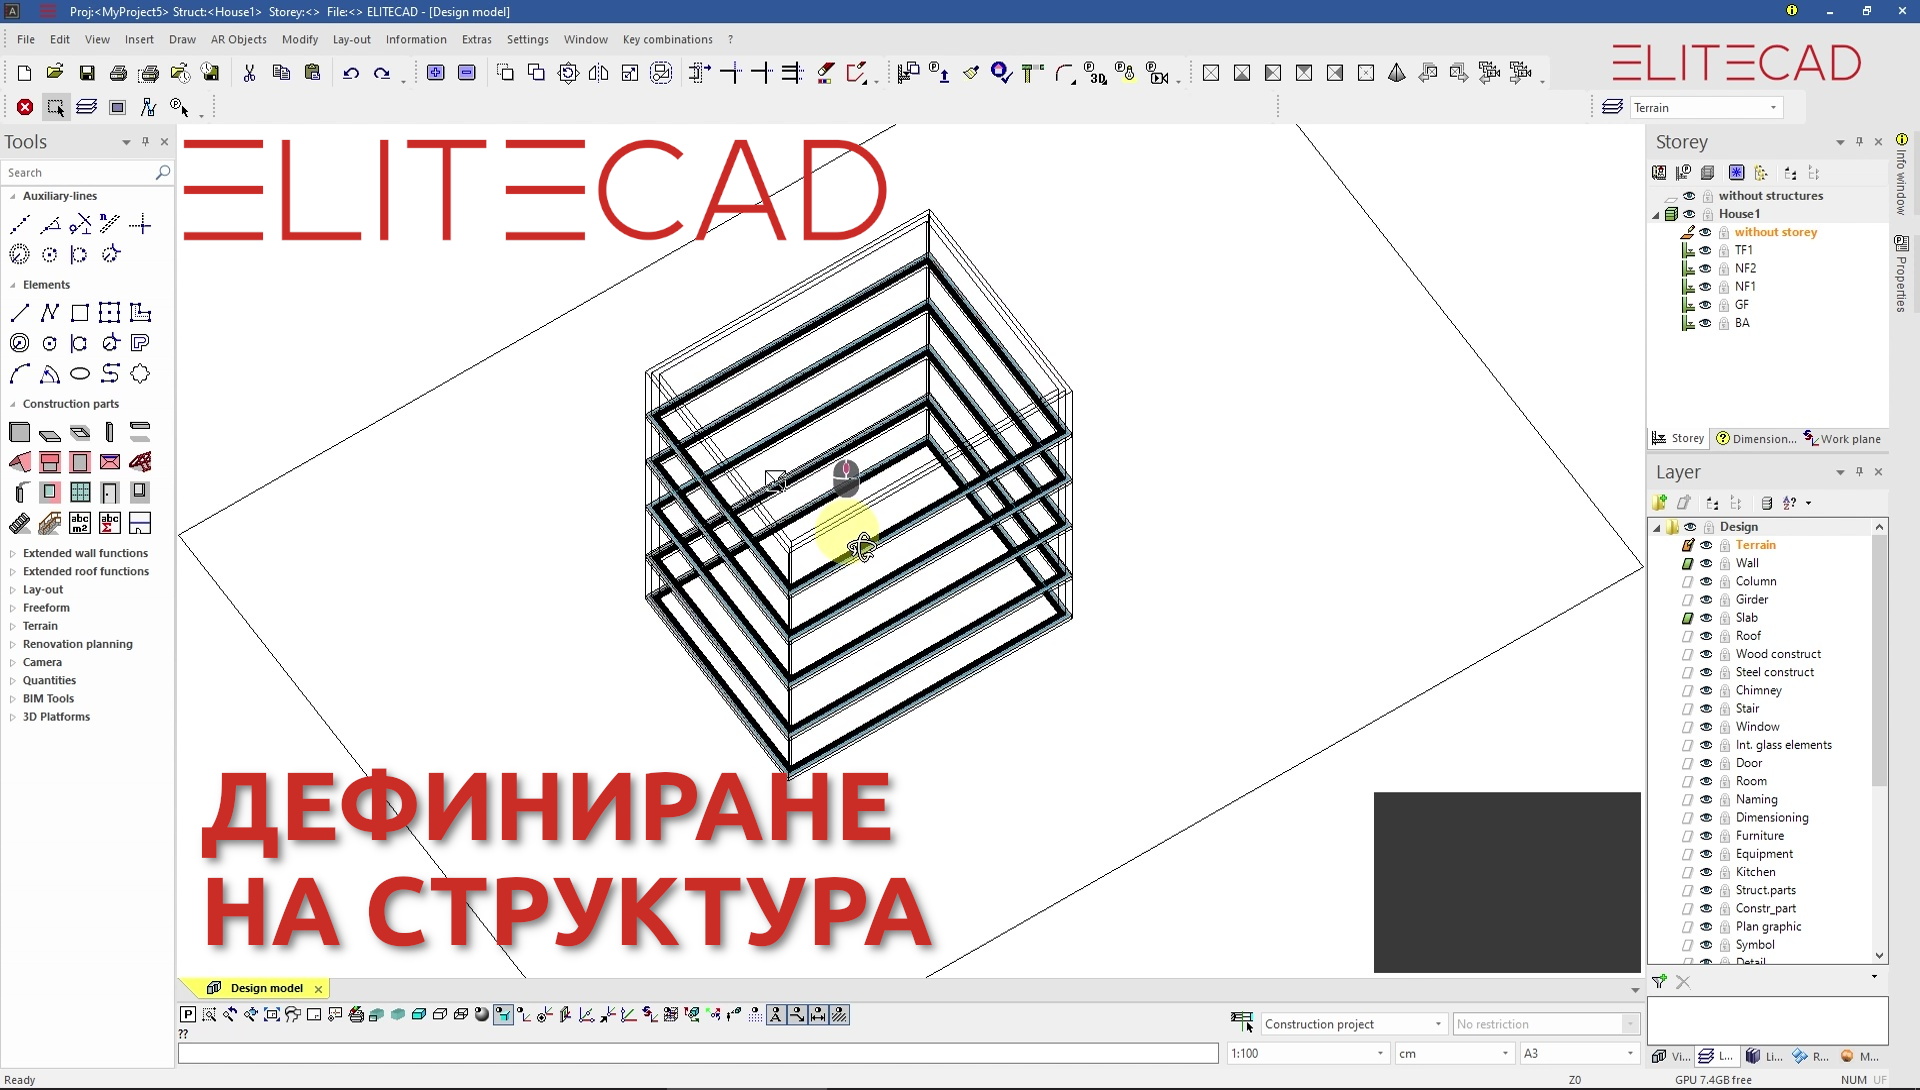1920x1090 pixels.
Task: Expand the BIM Tools group
Action: 12,699
